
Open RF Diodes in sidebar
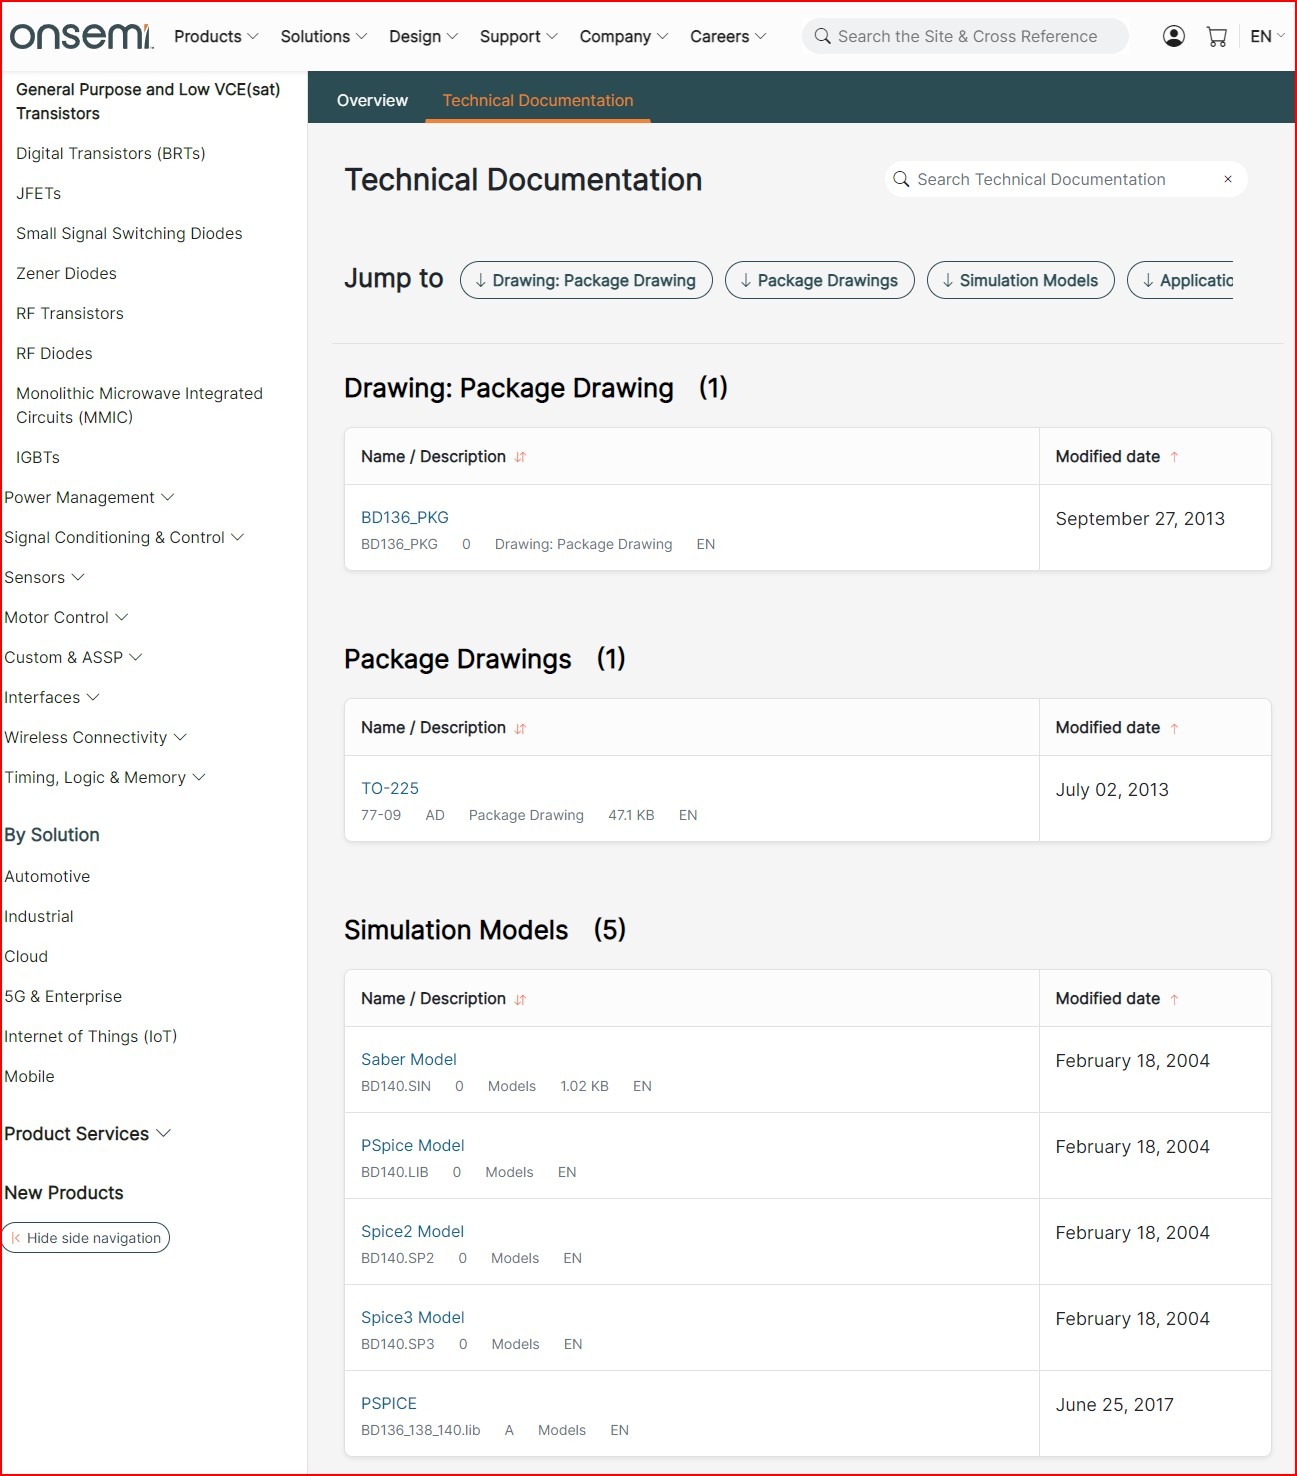pyautogui.click(x=54, y=353)
